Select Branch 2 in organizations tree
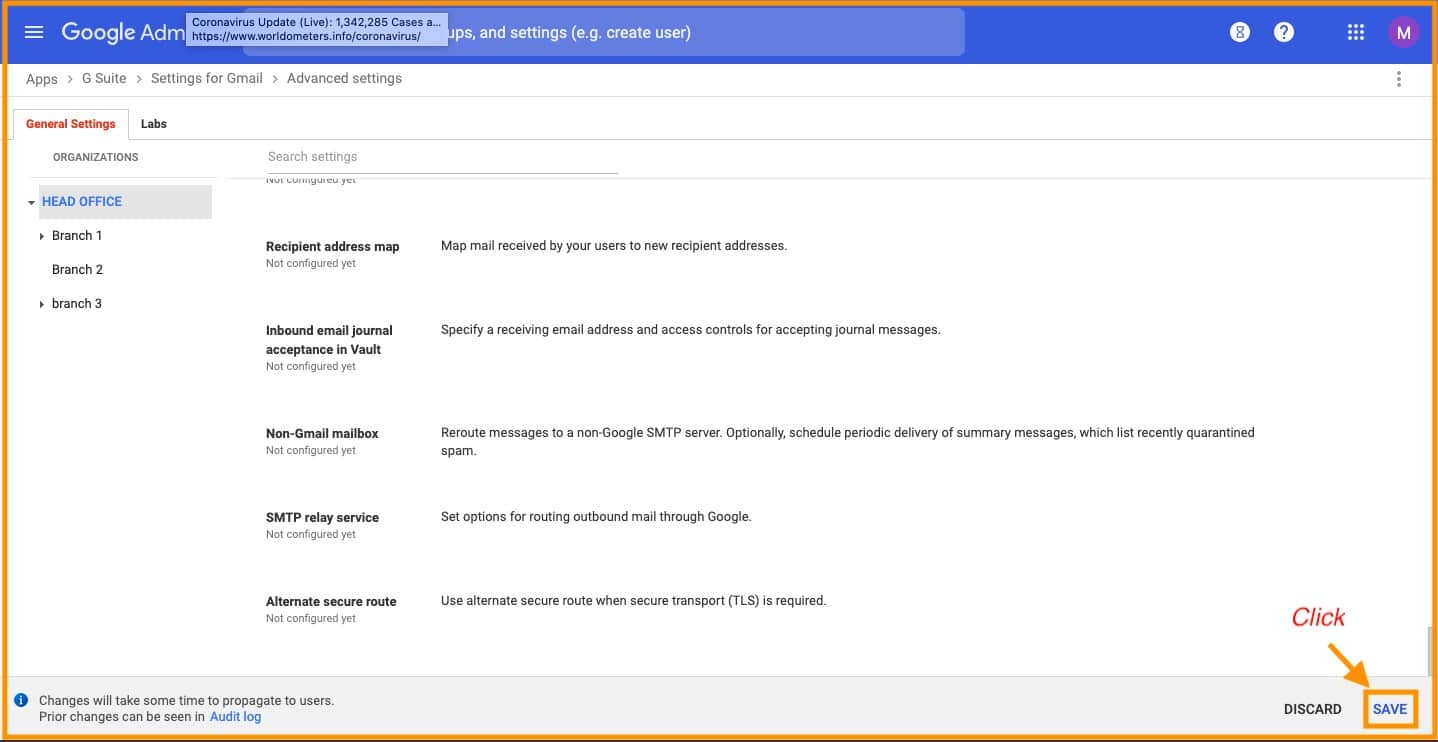The width and height of the screenshot is (1438, 742). point(77,270)
